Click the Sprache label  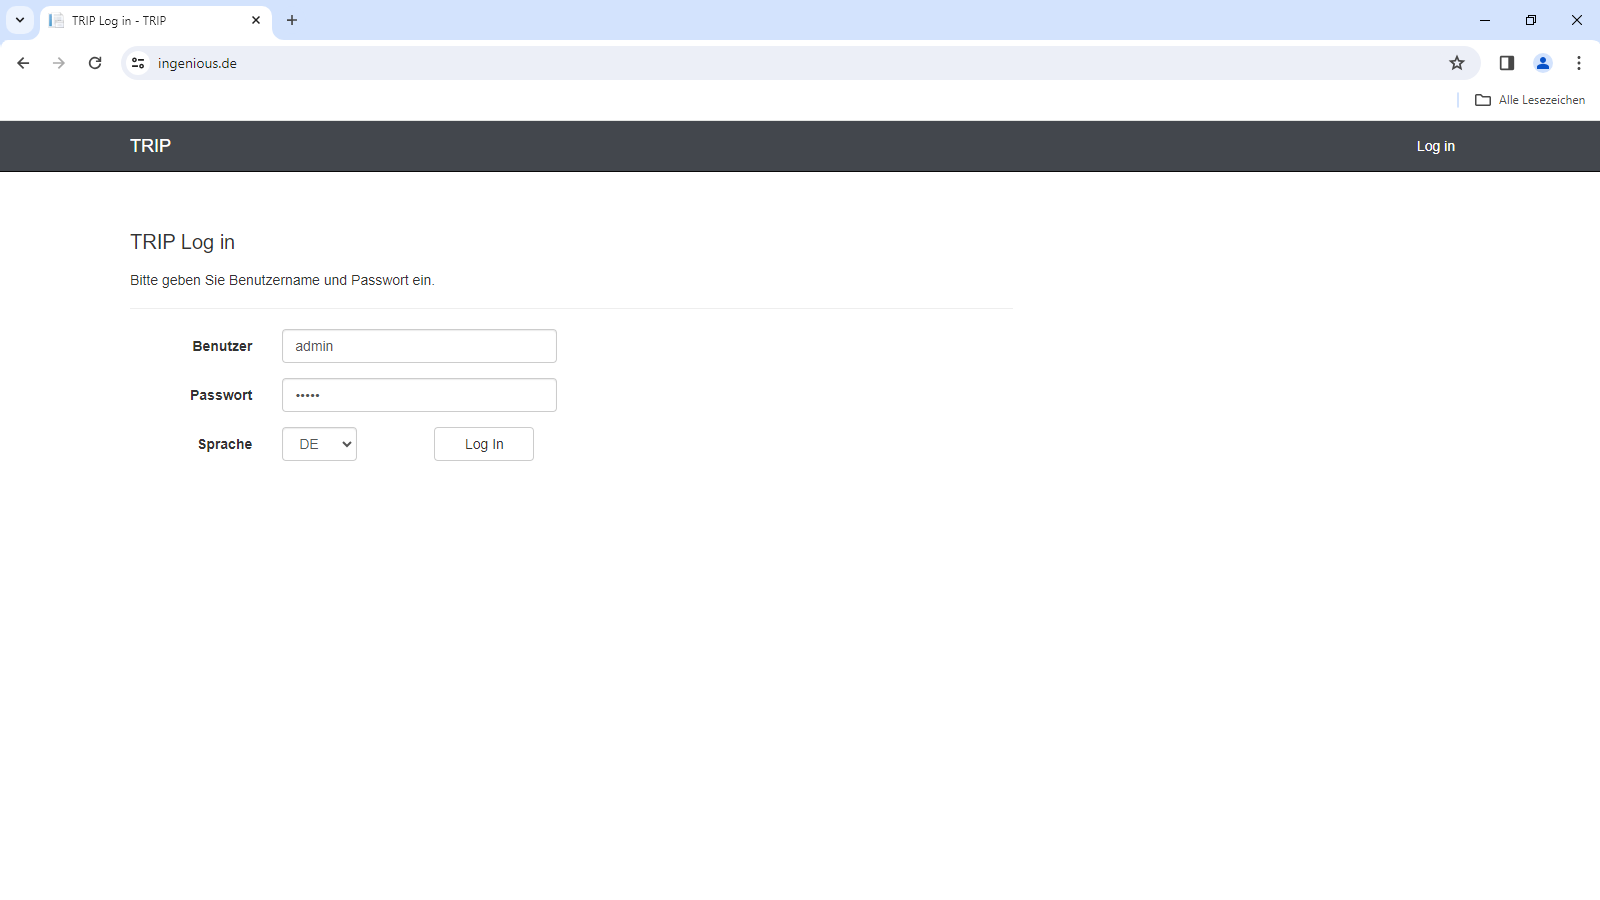pyautogui.click(x=225, y=444)
